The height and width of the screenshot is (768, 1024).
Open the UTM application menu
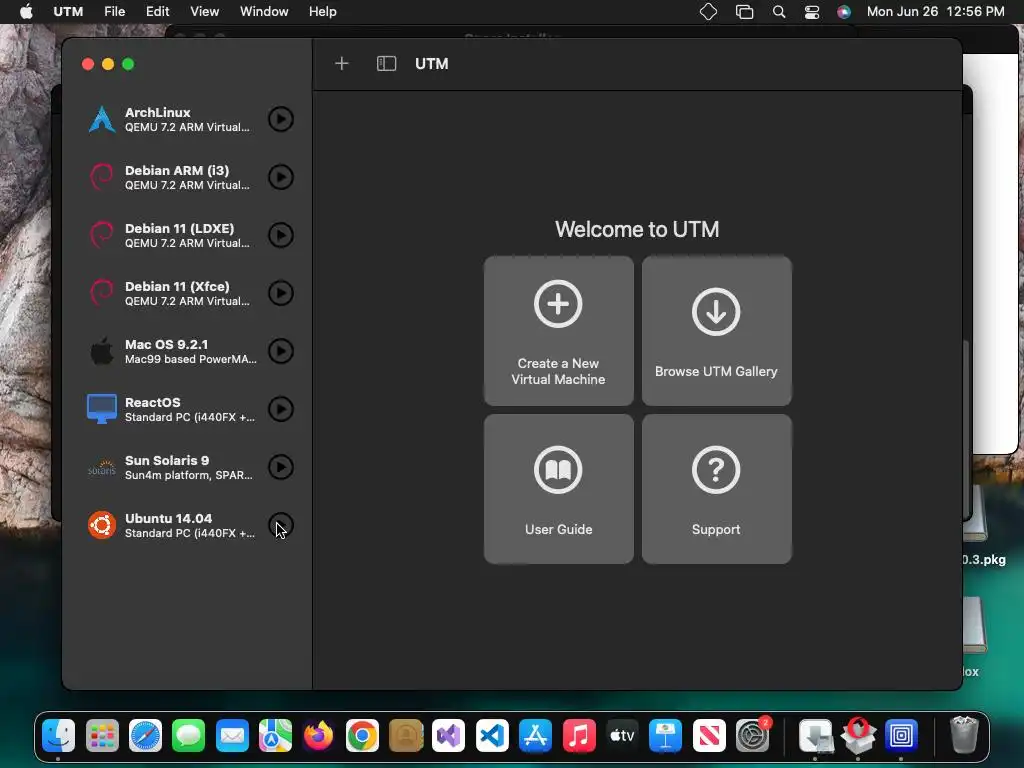68,11
